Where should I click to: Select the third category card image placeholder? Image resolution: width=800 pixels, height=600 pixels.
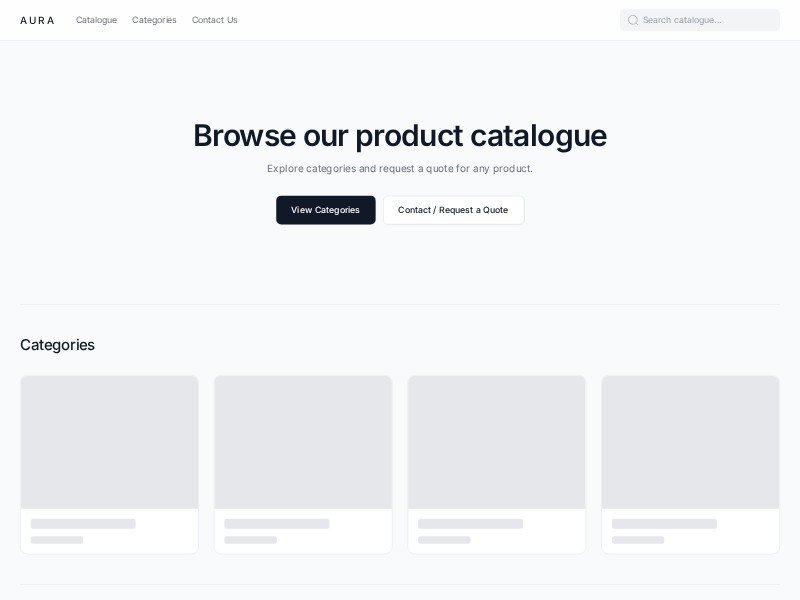click(x=497, y=442)
